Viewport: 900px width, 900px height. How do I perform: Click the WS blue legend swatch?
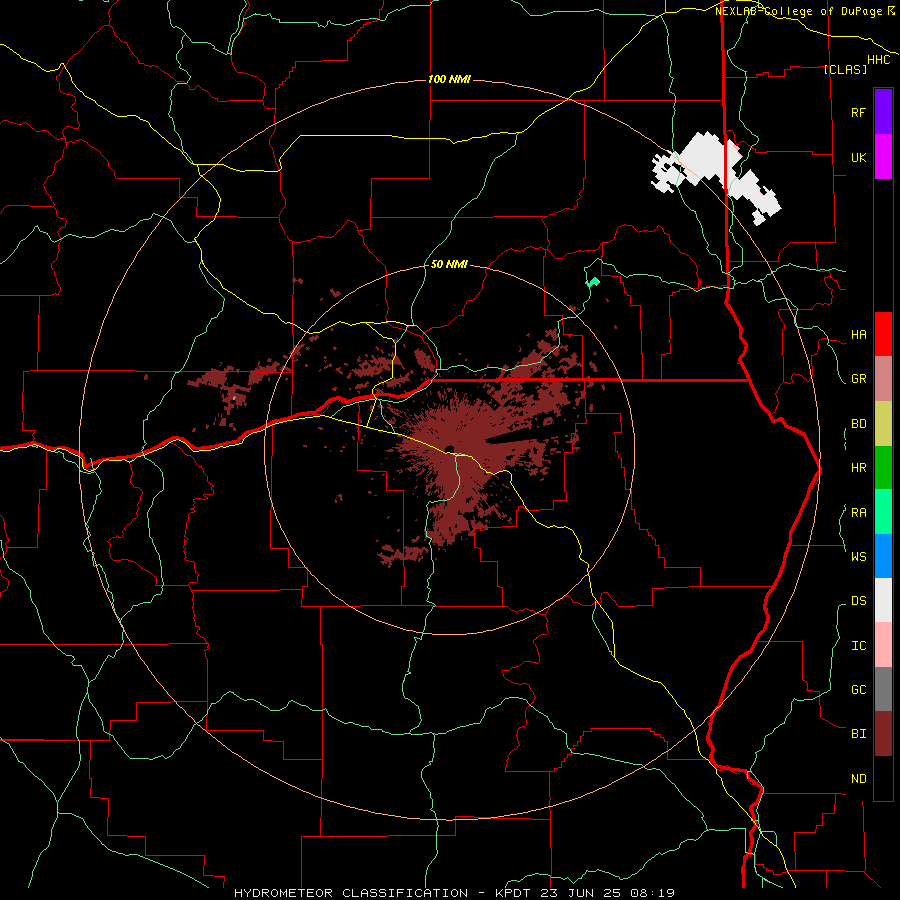[883, 556]
